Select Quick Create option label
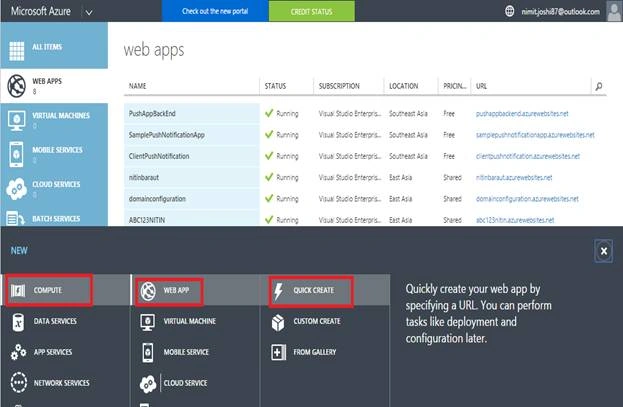 point(313,290)
